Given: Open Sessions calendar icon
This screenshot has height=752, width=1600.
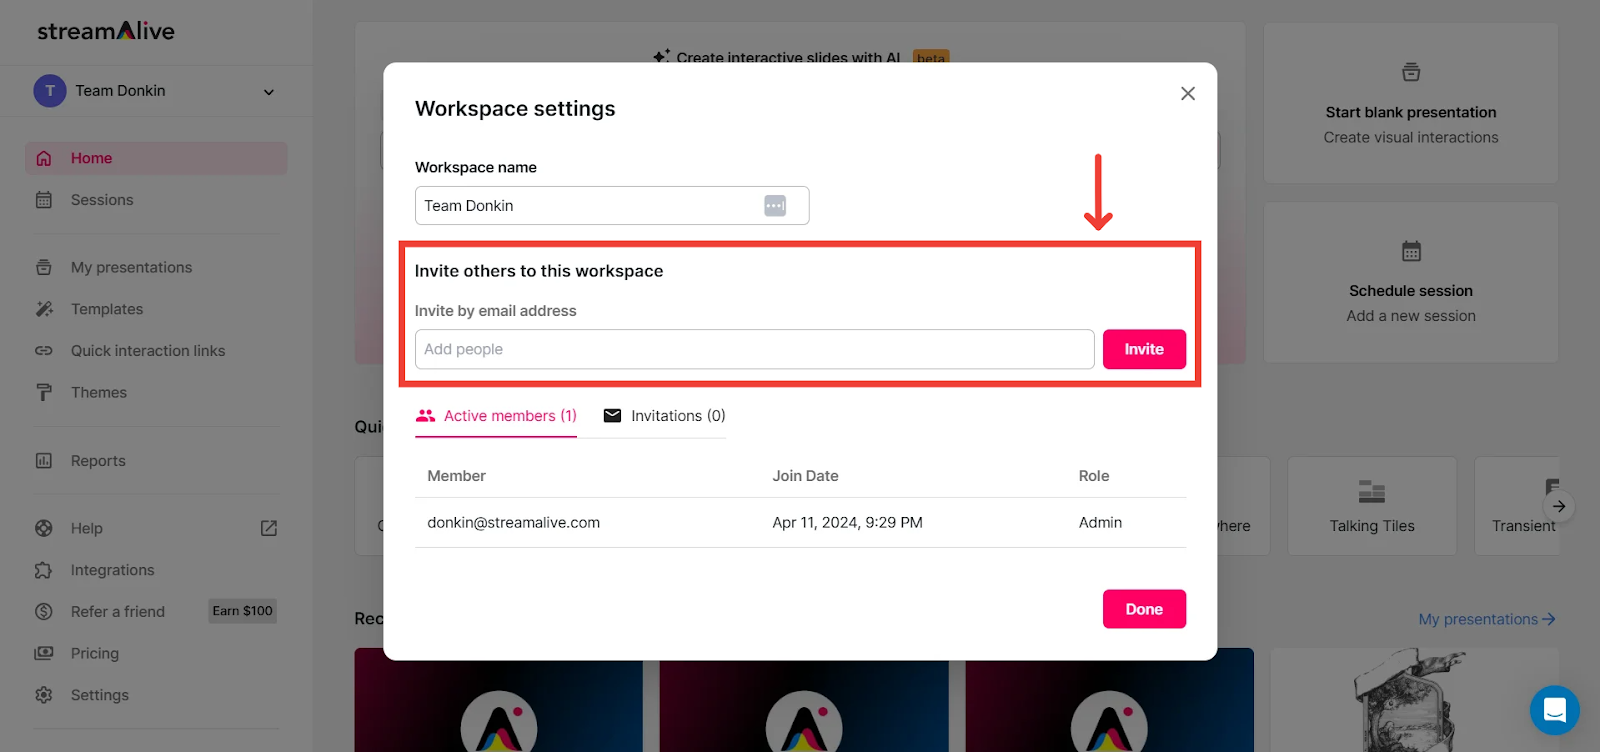Looking at the screenshot, I should click(44, 200).
